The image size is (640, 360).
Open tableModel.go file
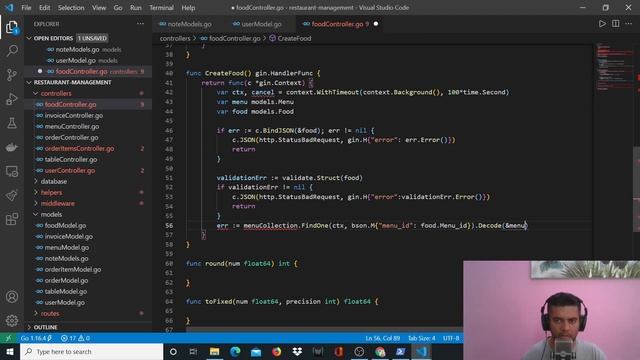point(66,291)
